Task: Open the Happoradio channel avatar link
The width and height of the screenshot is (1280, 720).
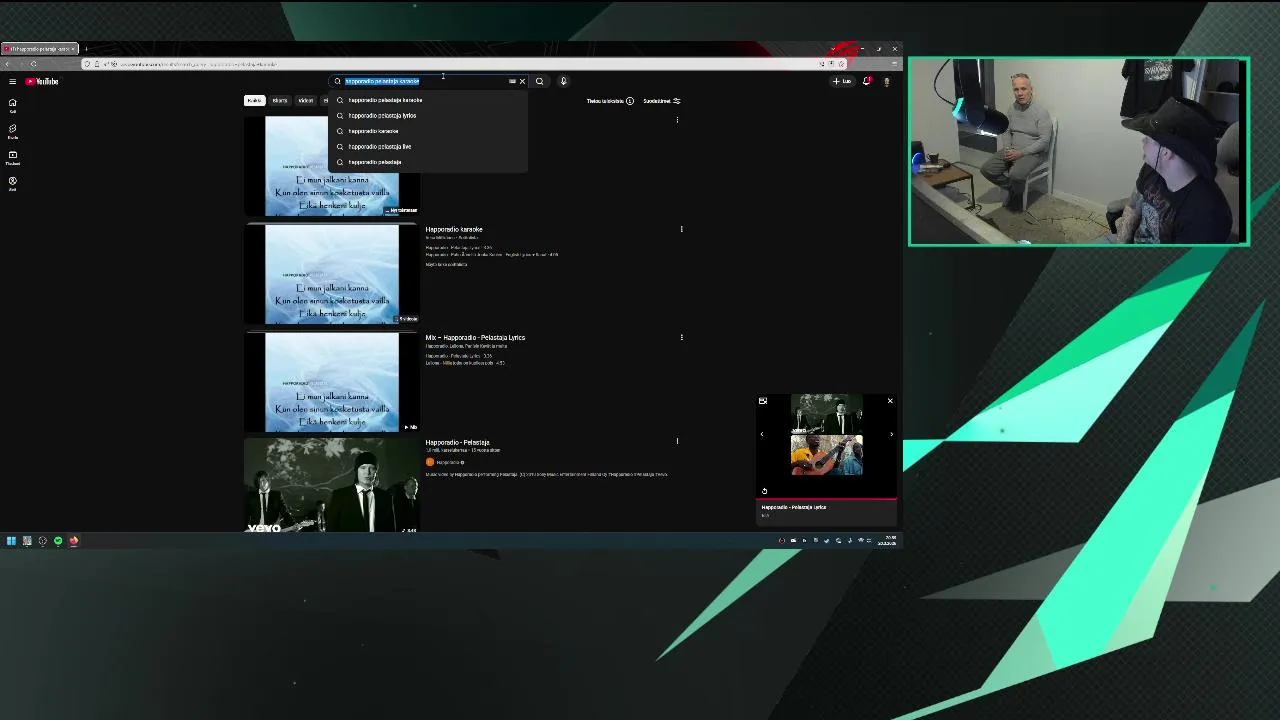Action: point(430,462)
